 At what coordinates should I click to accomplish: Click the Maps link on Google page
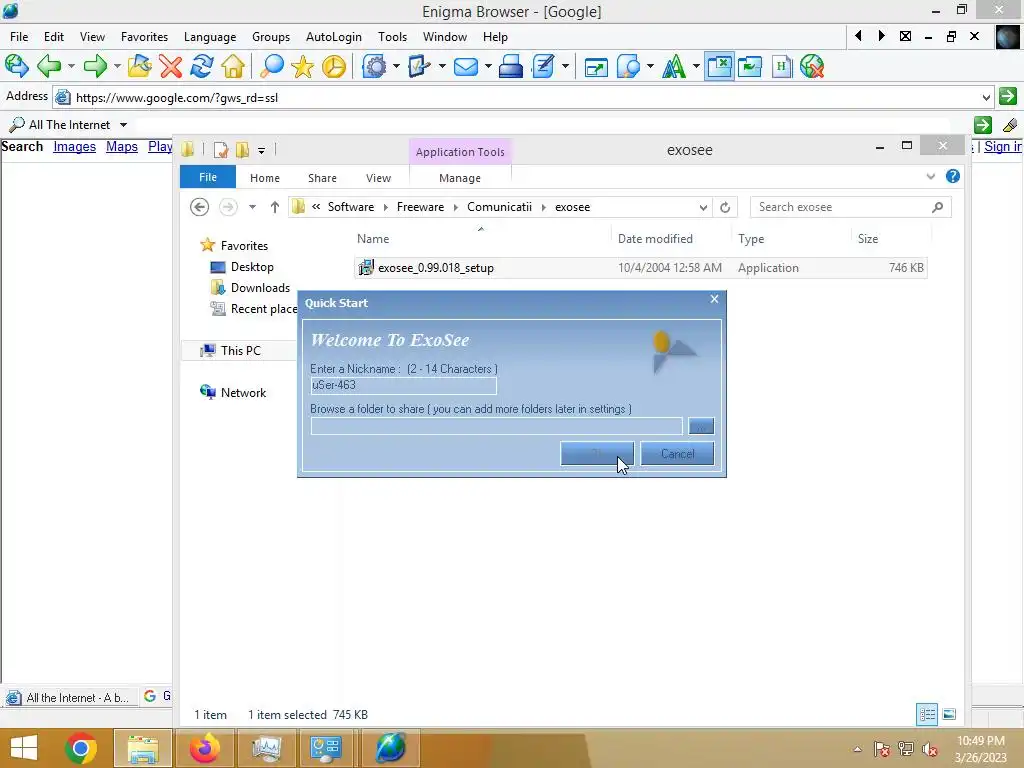click(121, 146)
